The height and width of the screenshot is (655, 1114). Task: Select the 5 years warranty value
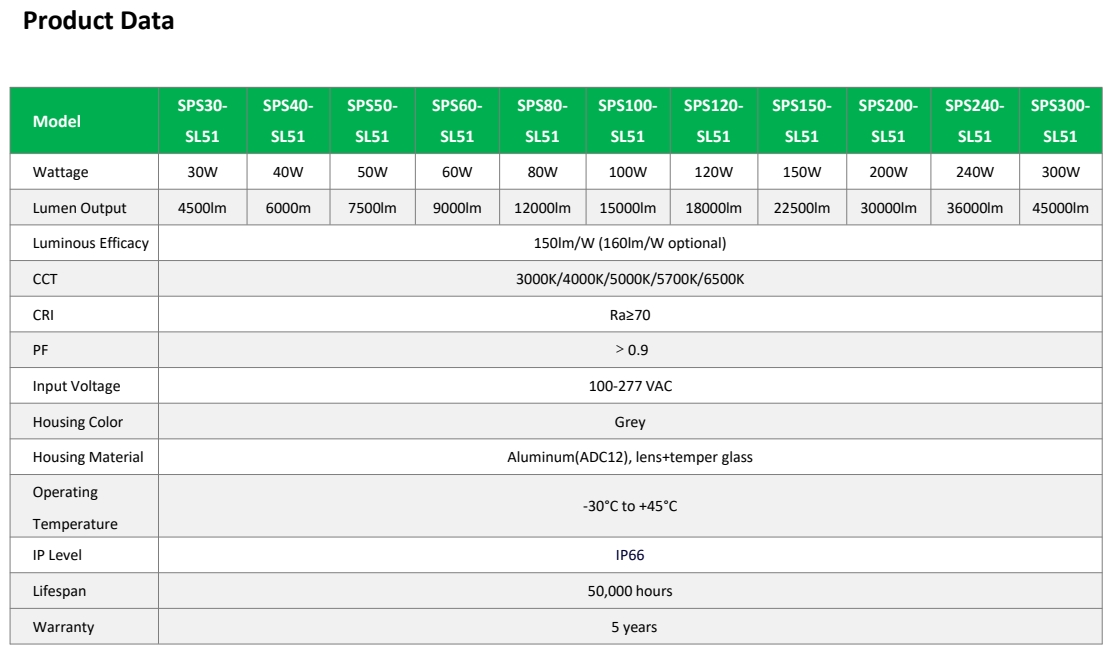(x=629, y=627)
